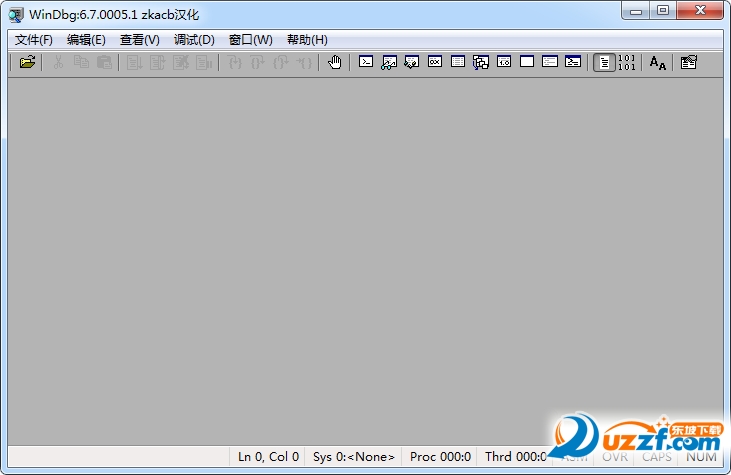
Task: Open the 帮助(H) menu
Action: pyautogui.click(x=307, y=40)
